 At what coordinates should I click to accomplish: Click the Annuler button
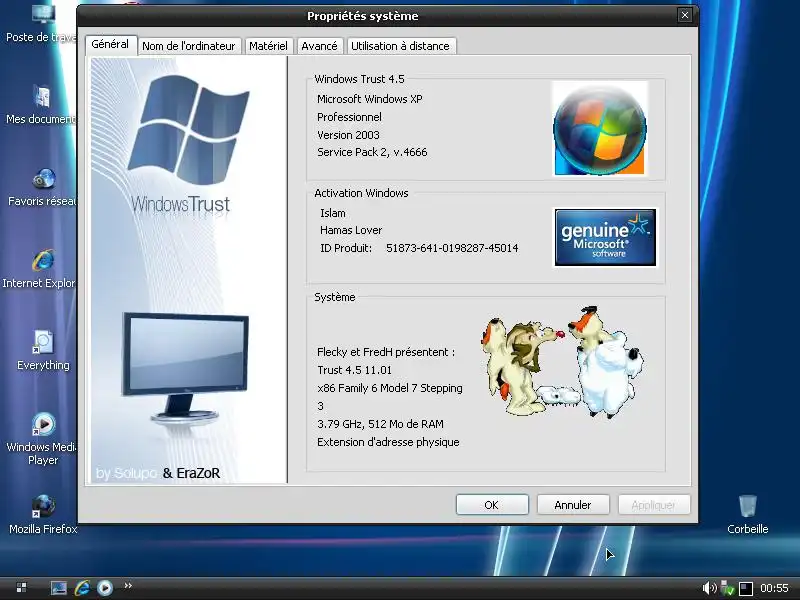click(573, 505)
